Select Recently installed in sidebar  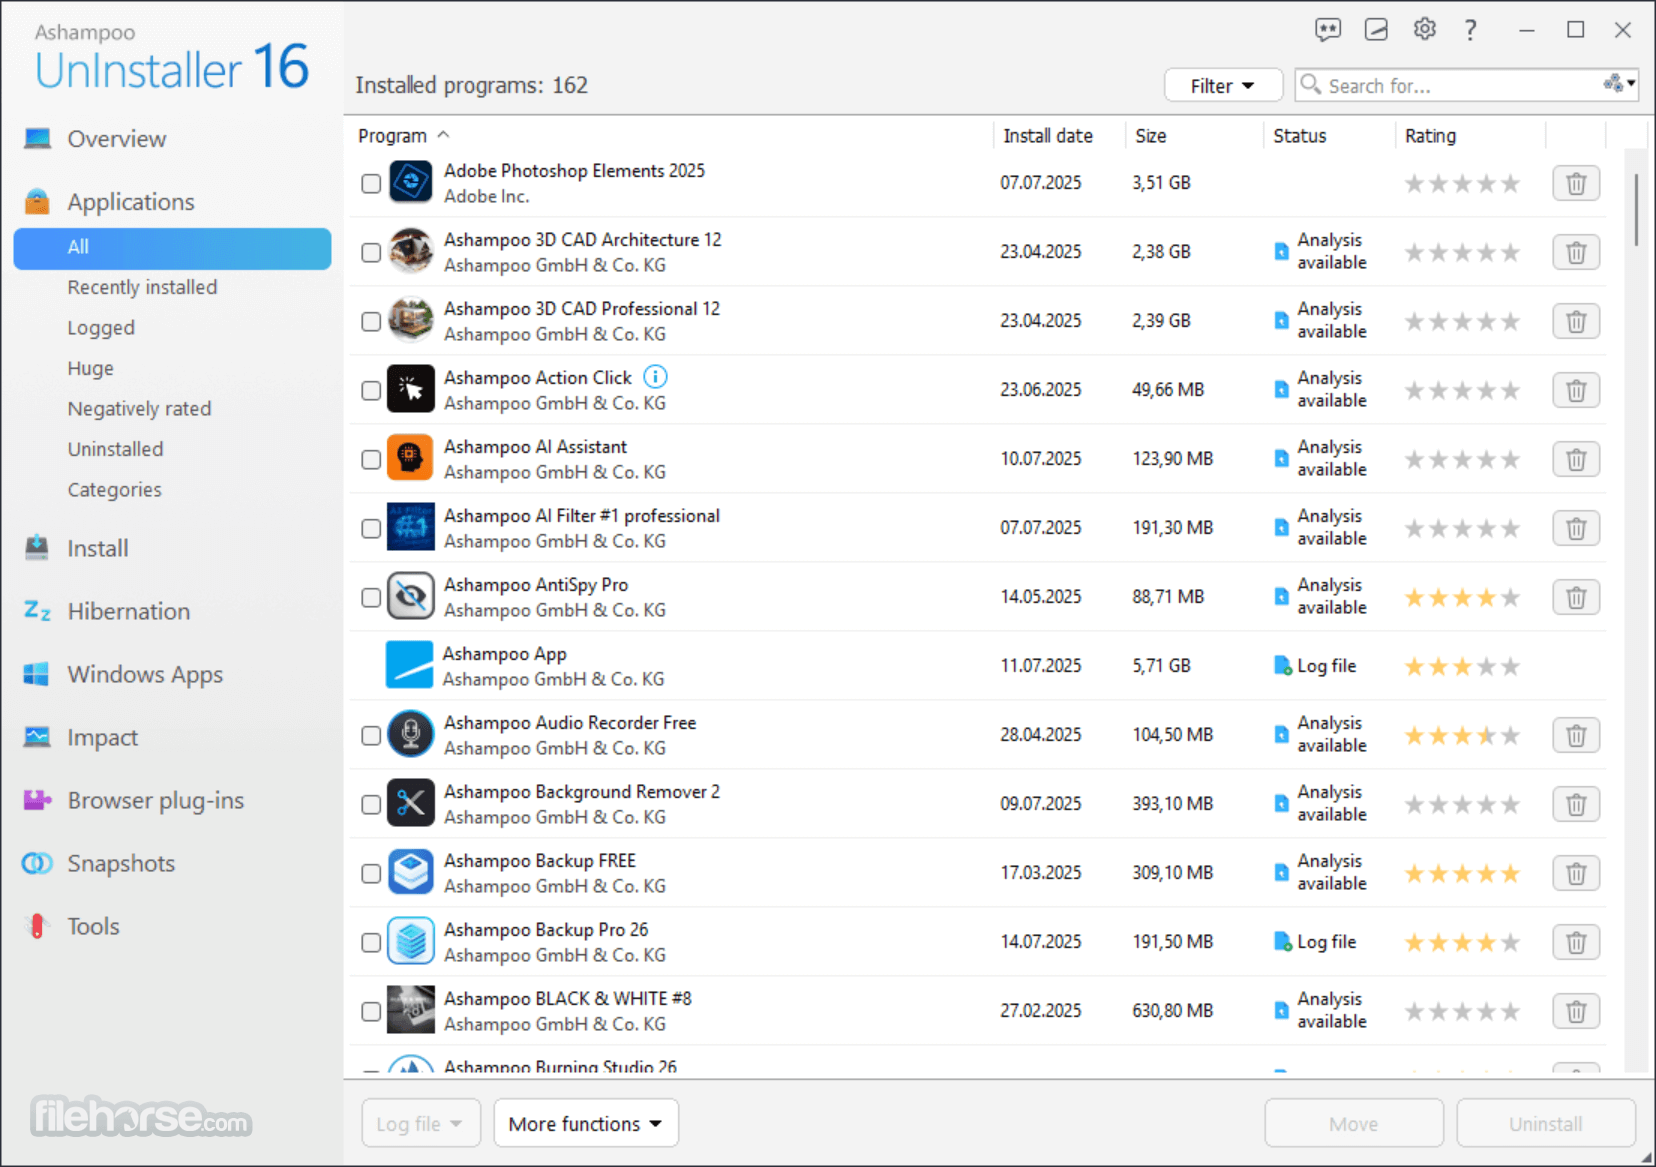(142, 287)
